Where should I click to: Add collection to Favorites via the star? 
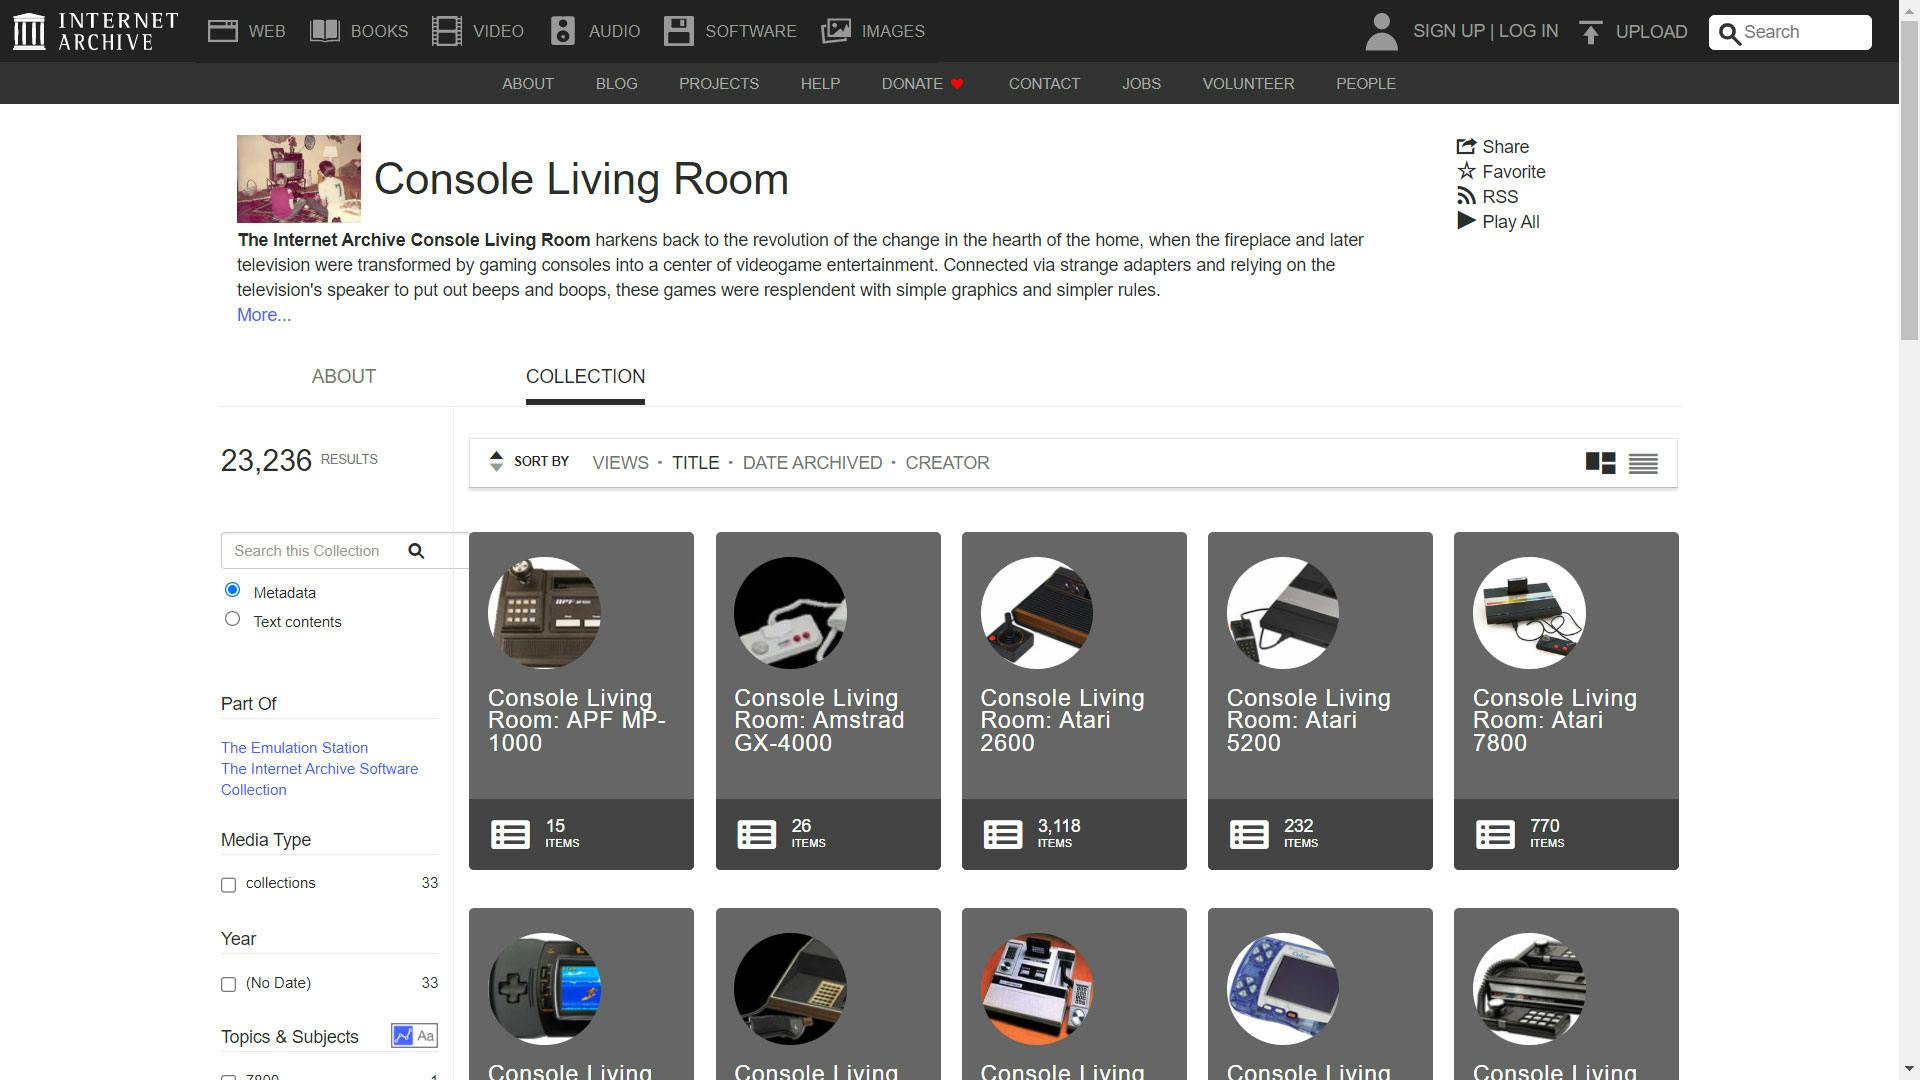[x=1466, y=172]
